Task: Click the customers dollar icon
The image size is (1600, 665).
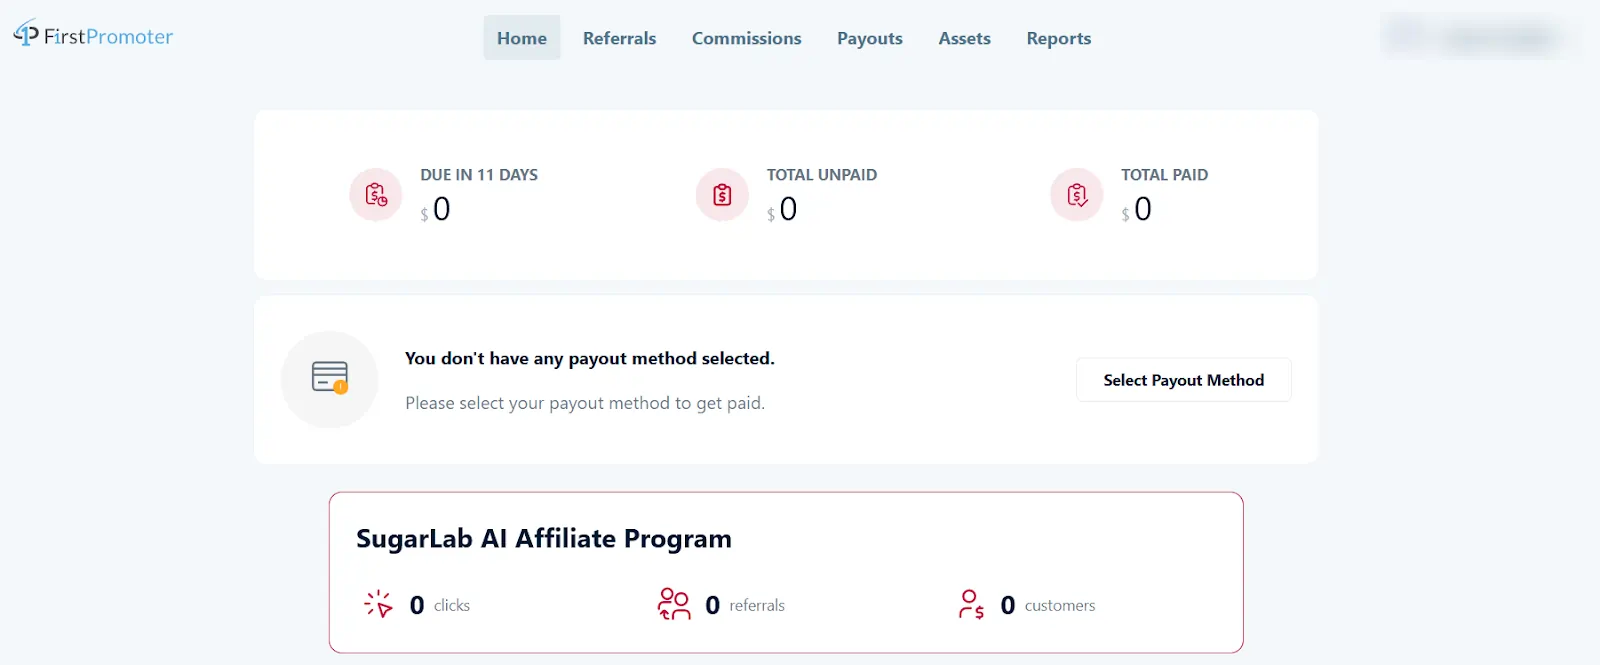Action: tap(969, 604)
